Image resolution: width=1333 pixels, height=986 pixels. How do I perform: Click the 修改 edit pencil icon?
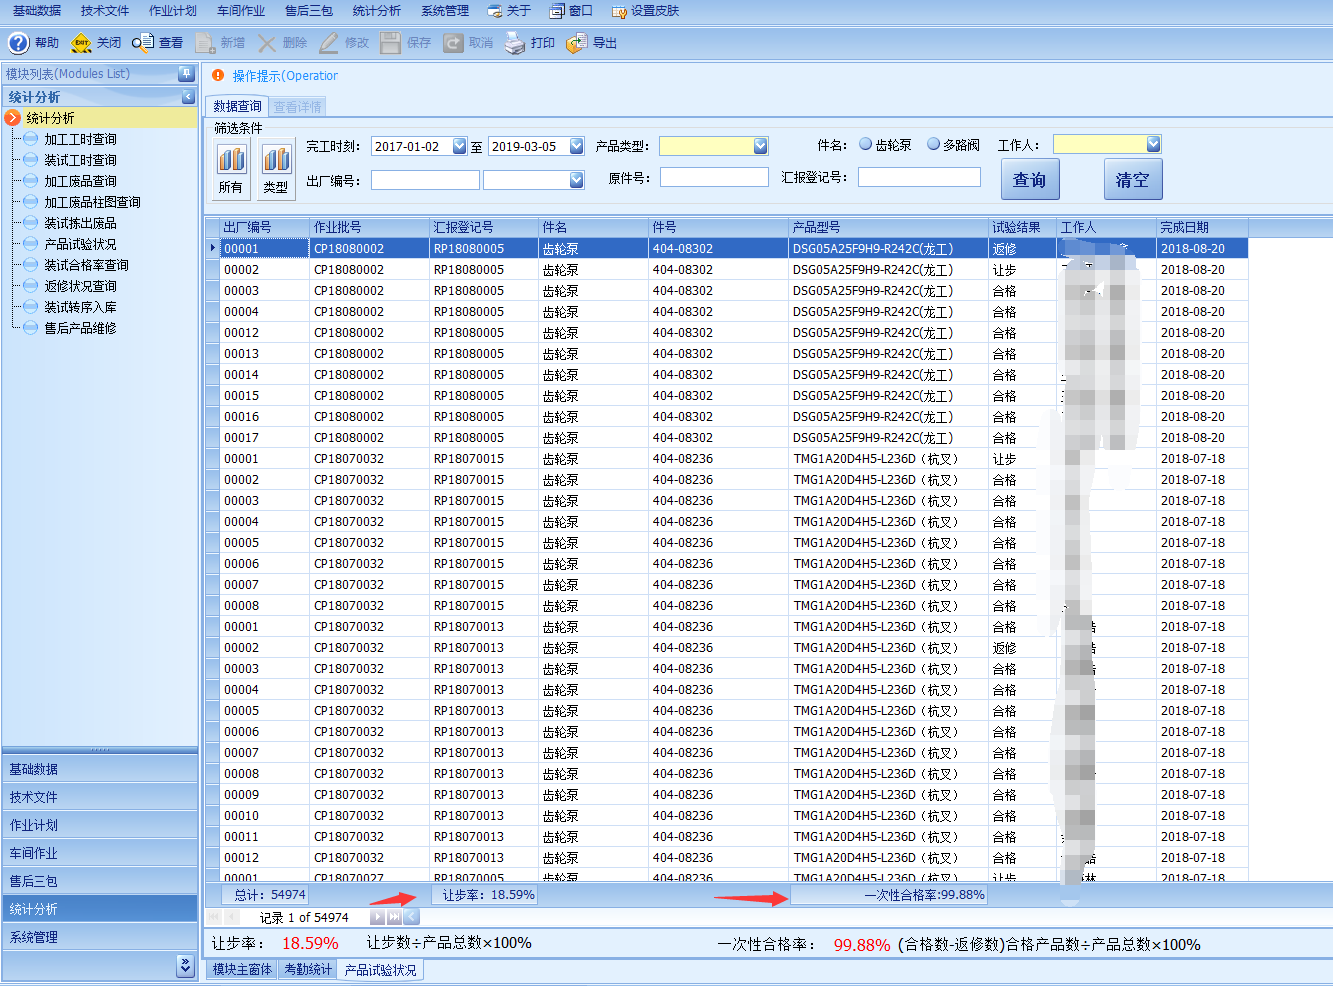point(329,43)
